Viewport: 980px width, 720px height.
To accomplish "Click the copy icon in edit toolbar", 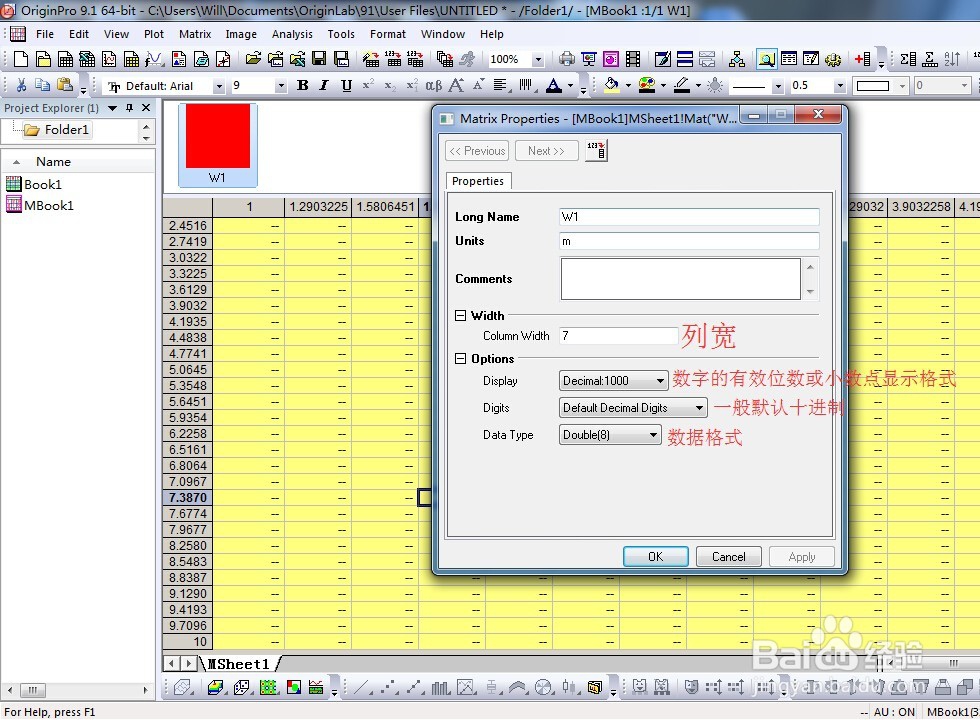I will [x=42, y=85].
